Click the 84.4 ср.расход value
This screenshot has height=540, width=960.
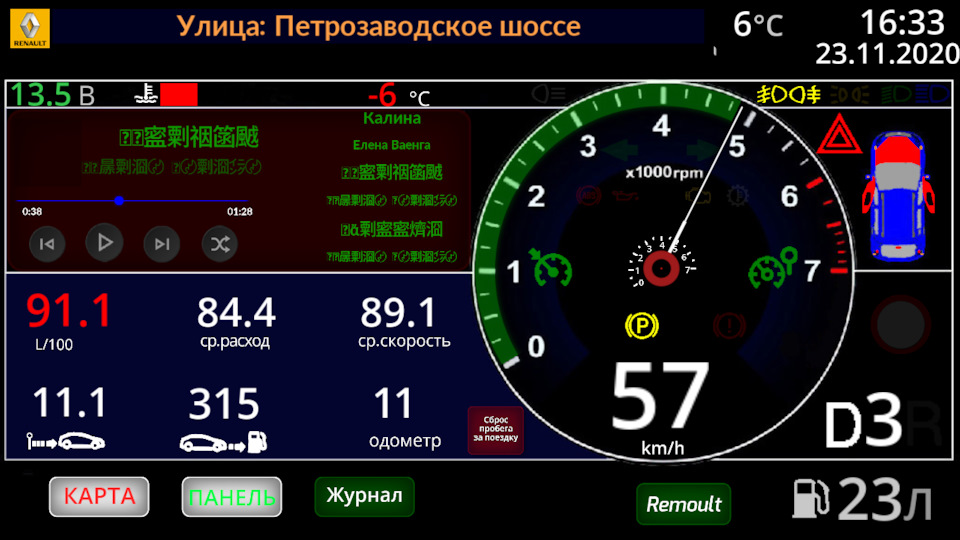click(236, 312)
